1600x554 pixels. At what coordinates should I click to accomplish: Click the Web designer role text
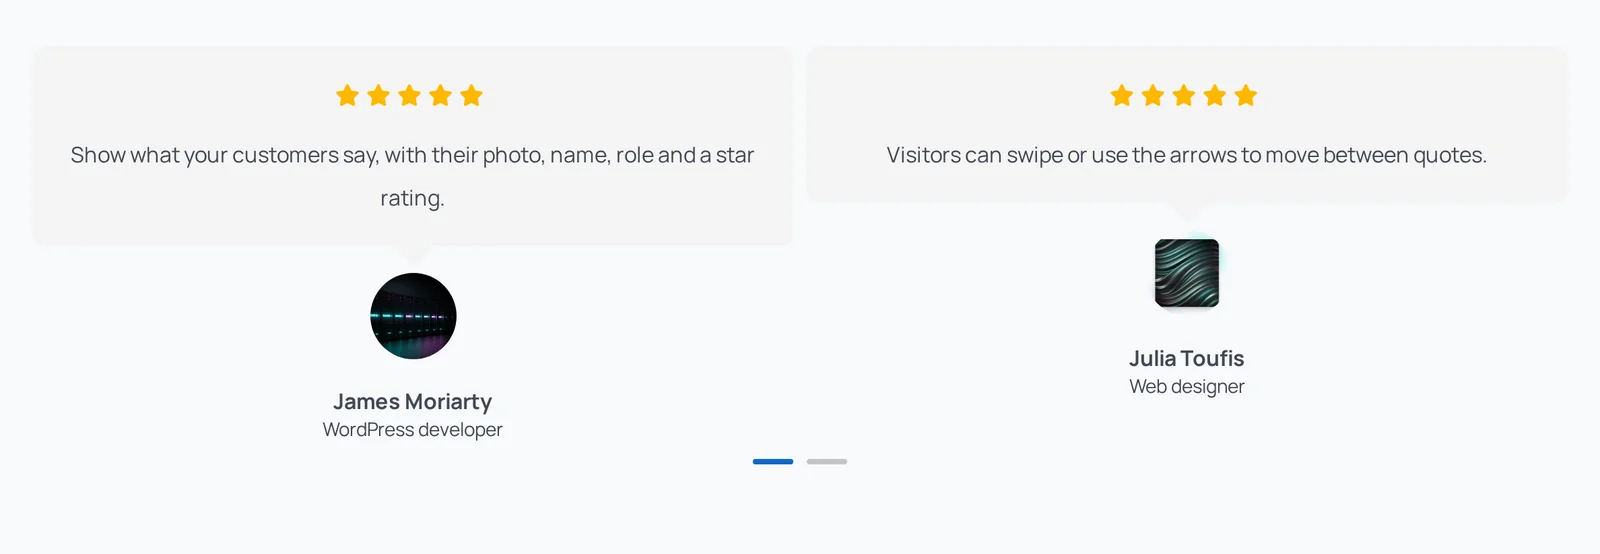tap(1187, 387)
